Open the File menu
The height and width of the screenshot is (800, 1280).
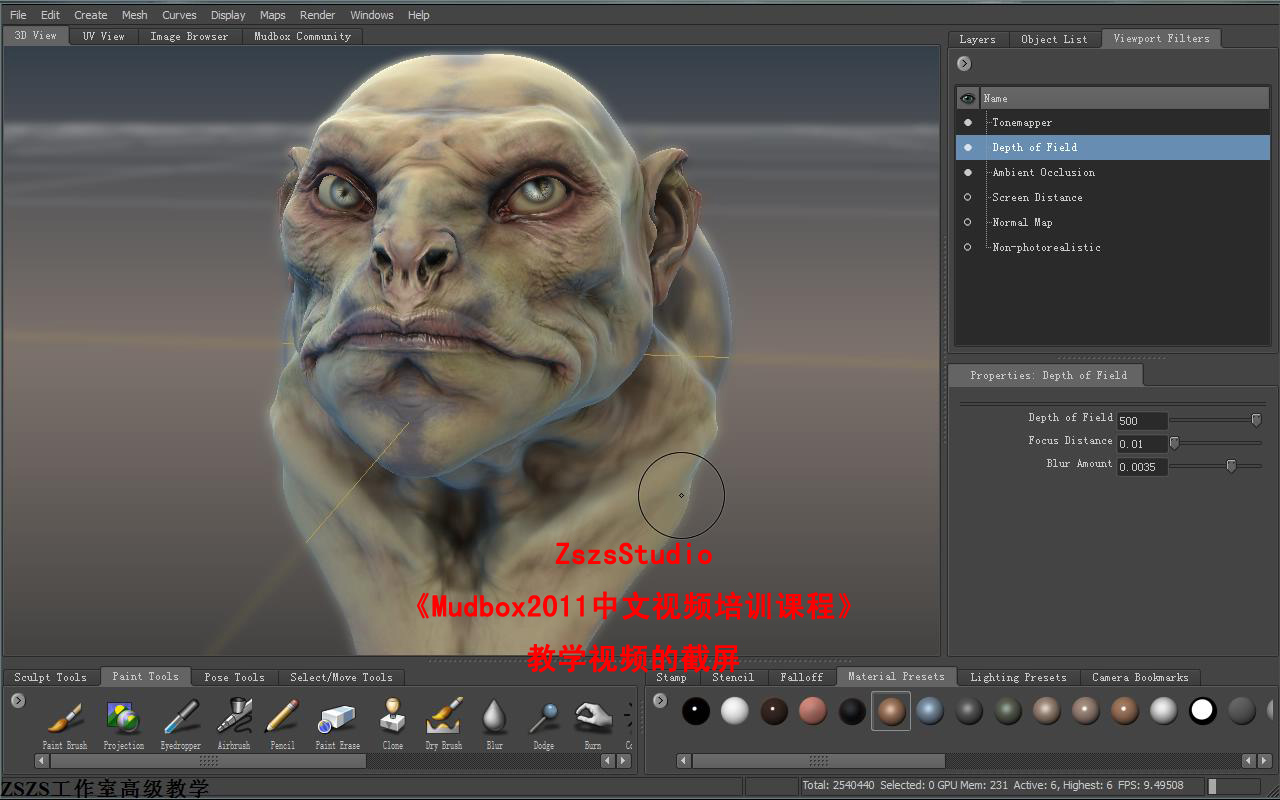18,15
